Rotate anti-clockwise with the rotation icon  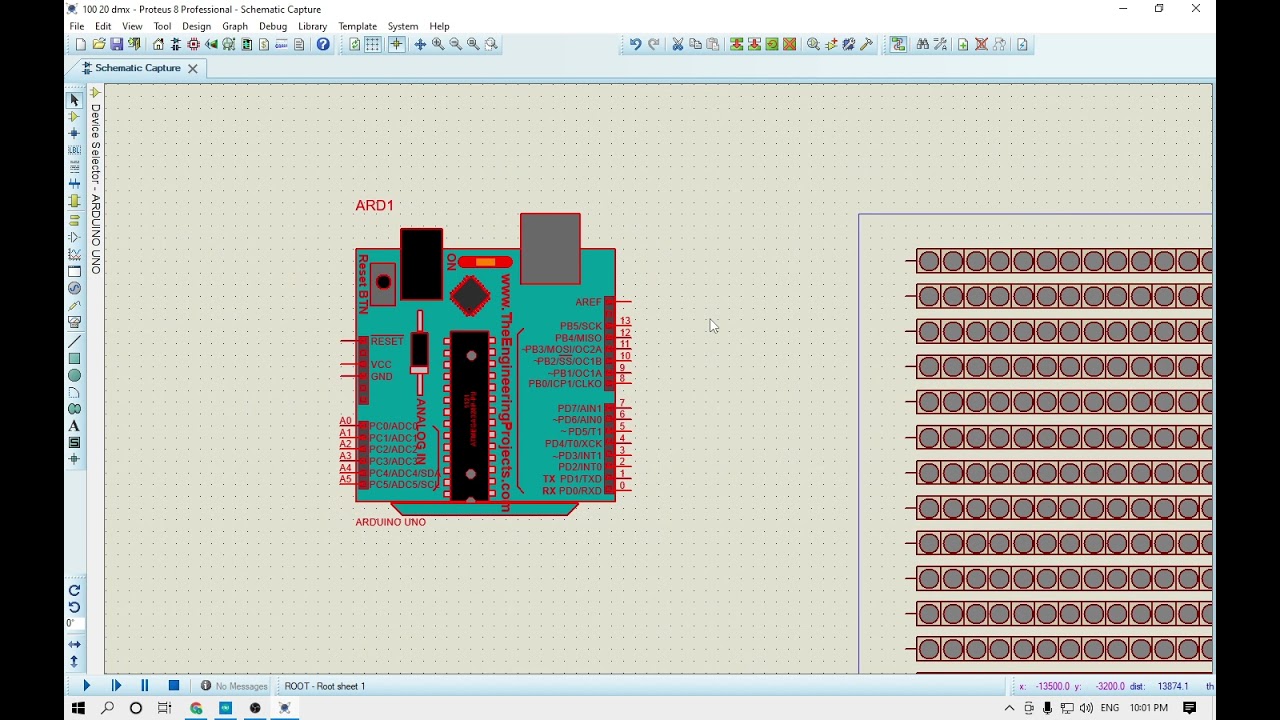[74, 607]
